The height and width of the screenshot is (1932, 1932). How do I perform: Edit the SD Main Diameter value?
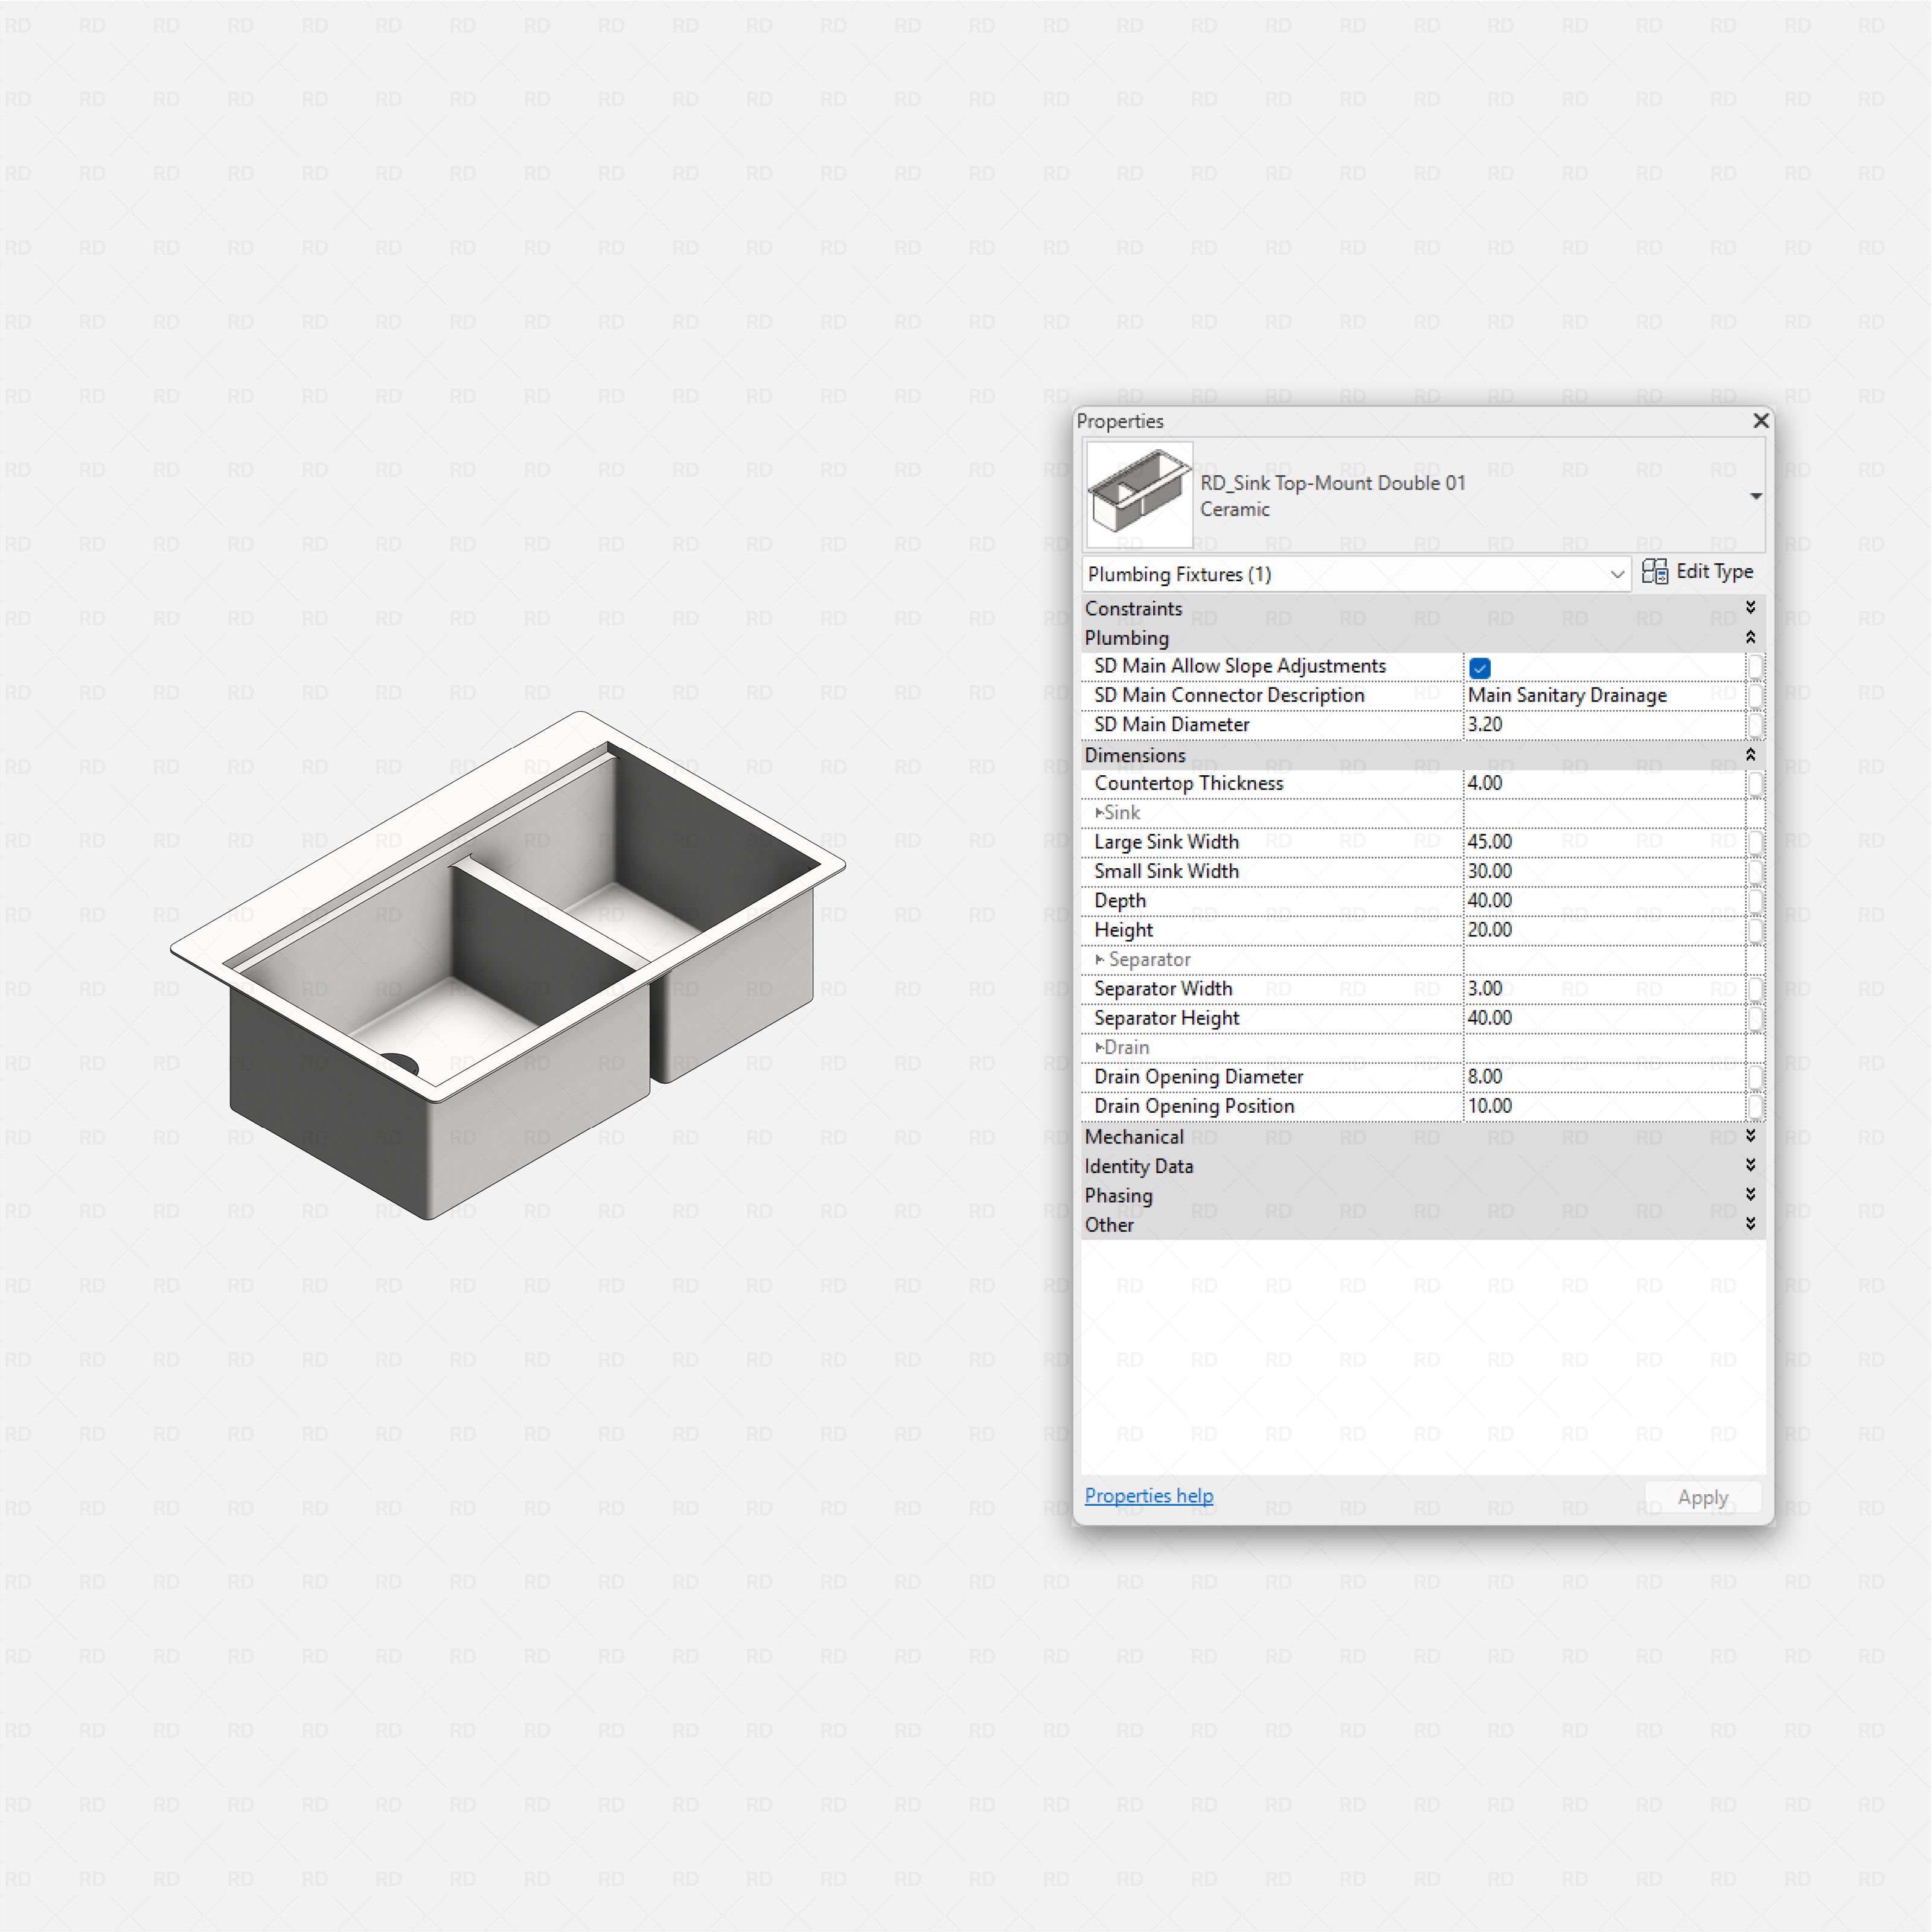(1600, 724)
